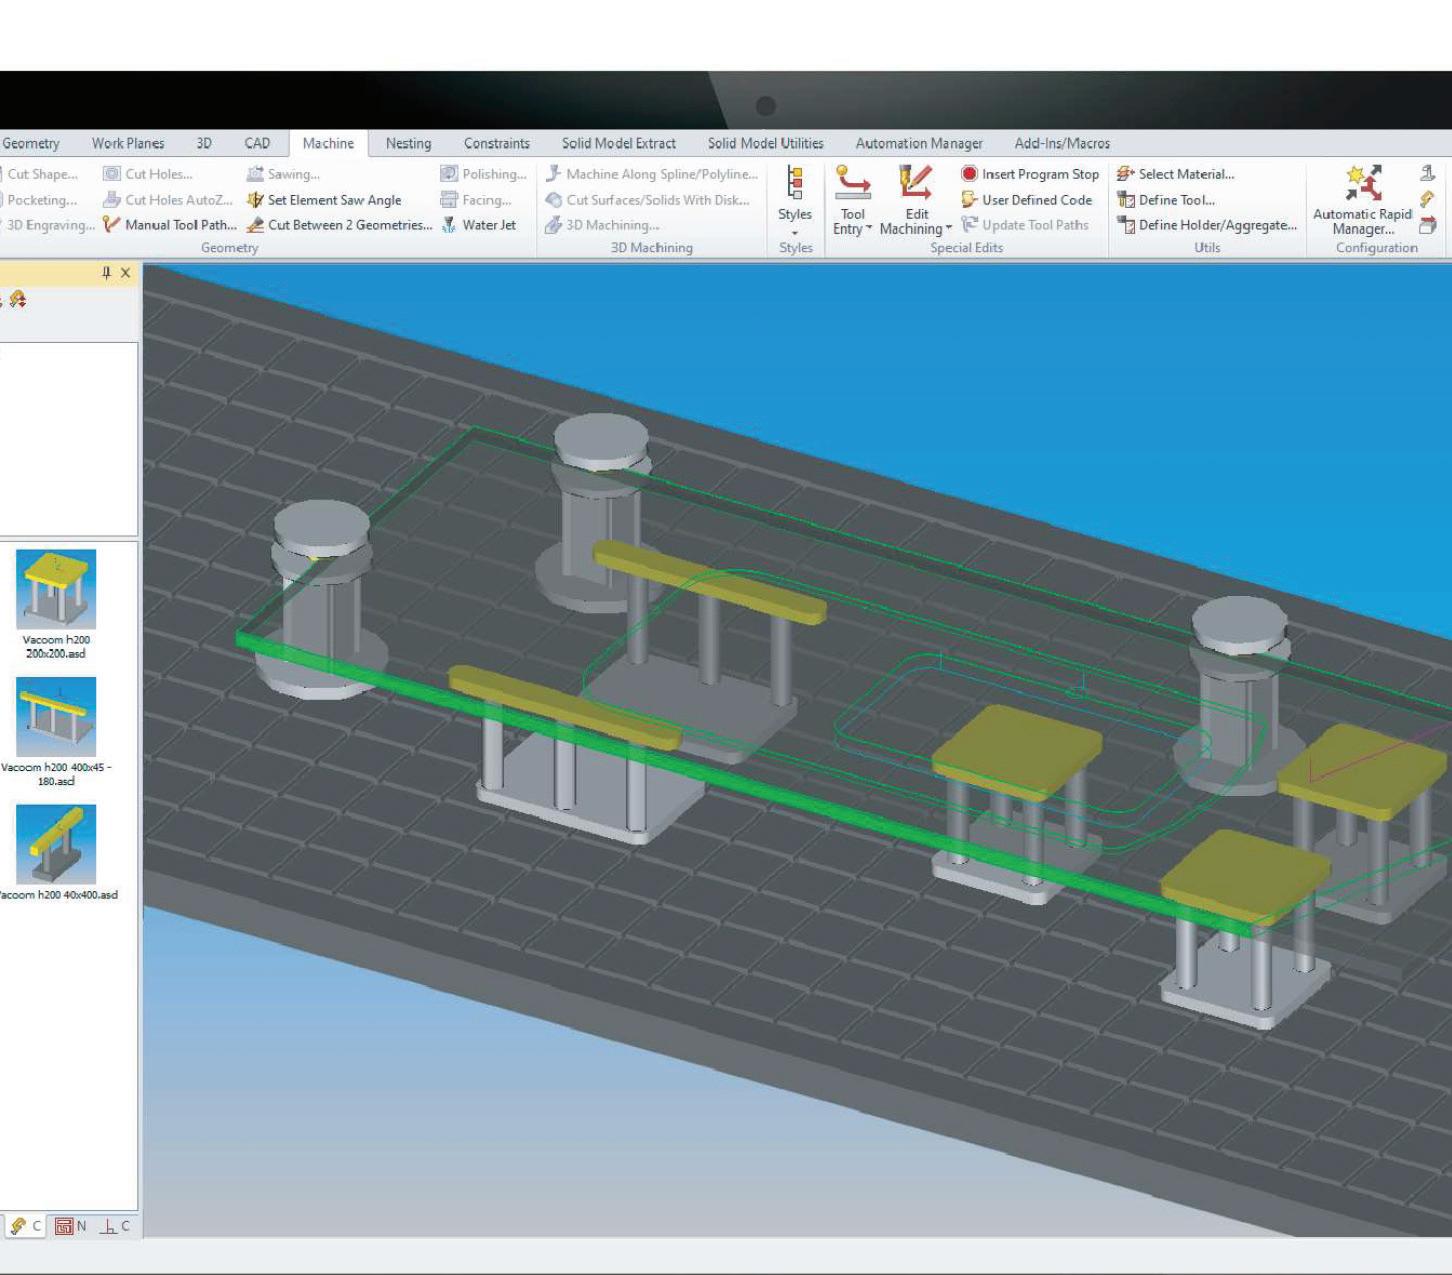The height and width of the screenshot is (1275, 1452).
Task: Open the Polishing operation
Action: (484, 174)
